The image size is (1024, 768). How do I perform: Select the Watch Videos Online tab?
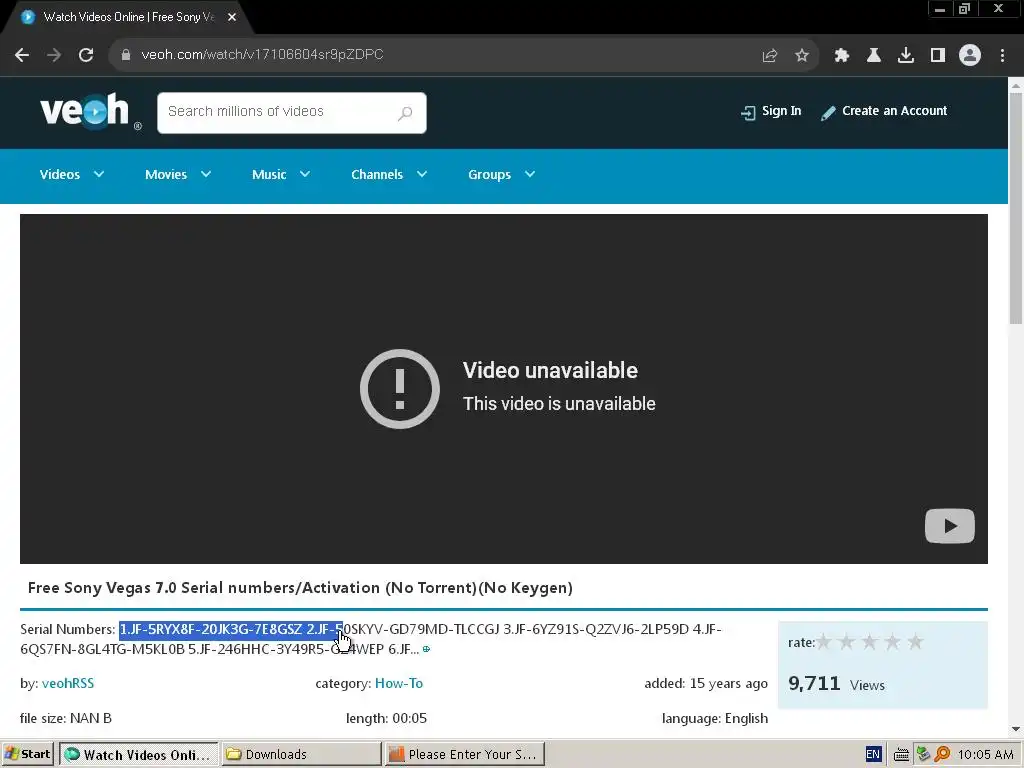128,17
